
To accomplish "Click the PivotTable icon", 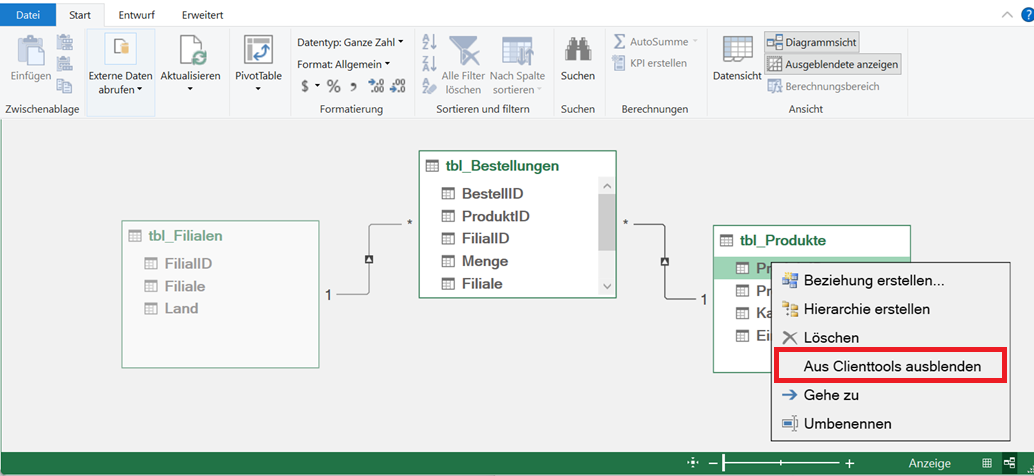I will pos(258,50).
